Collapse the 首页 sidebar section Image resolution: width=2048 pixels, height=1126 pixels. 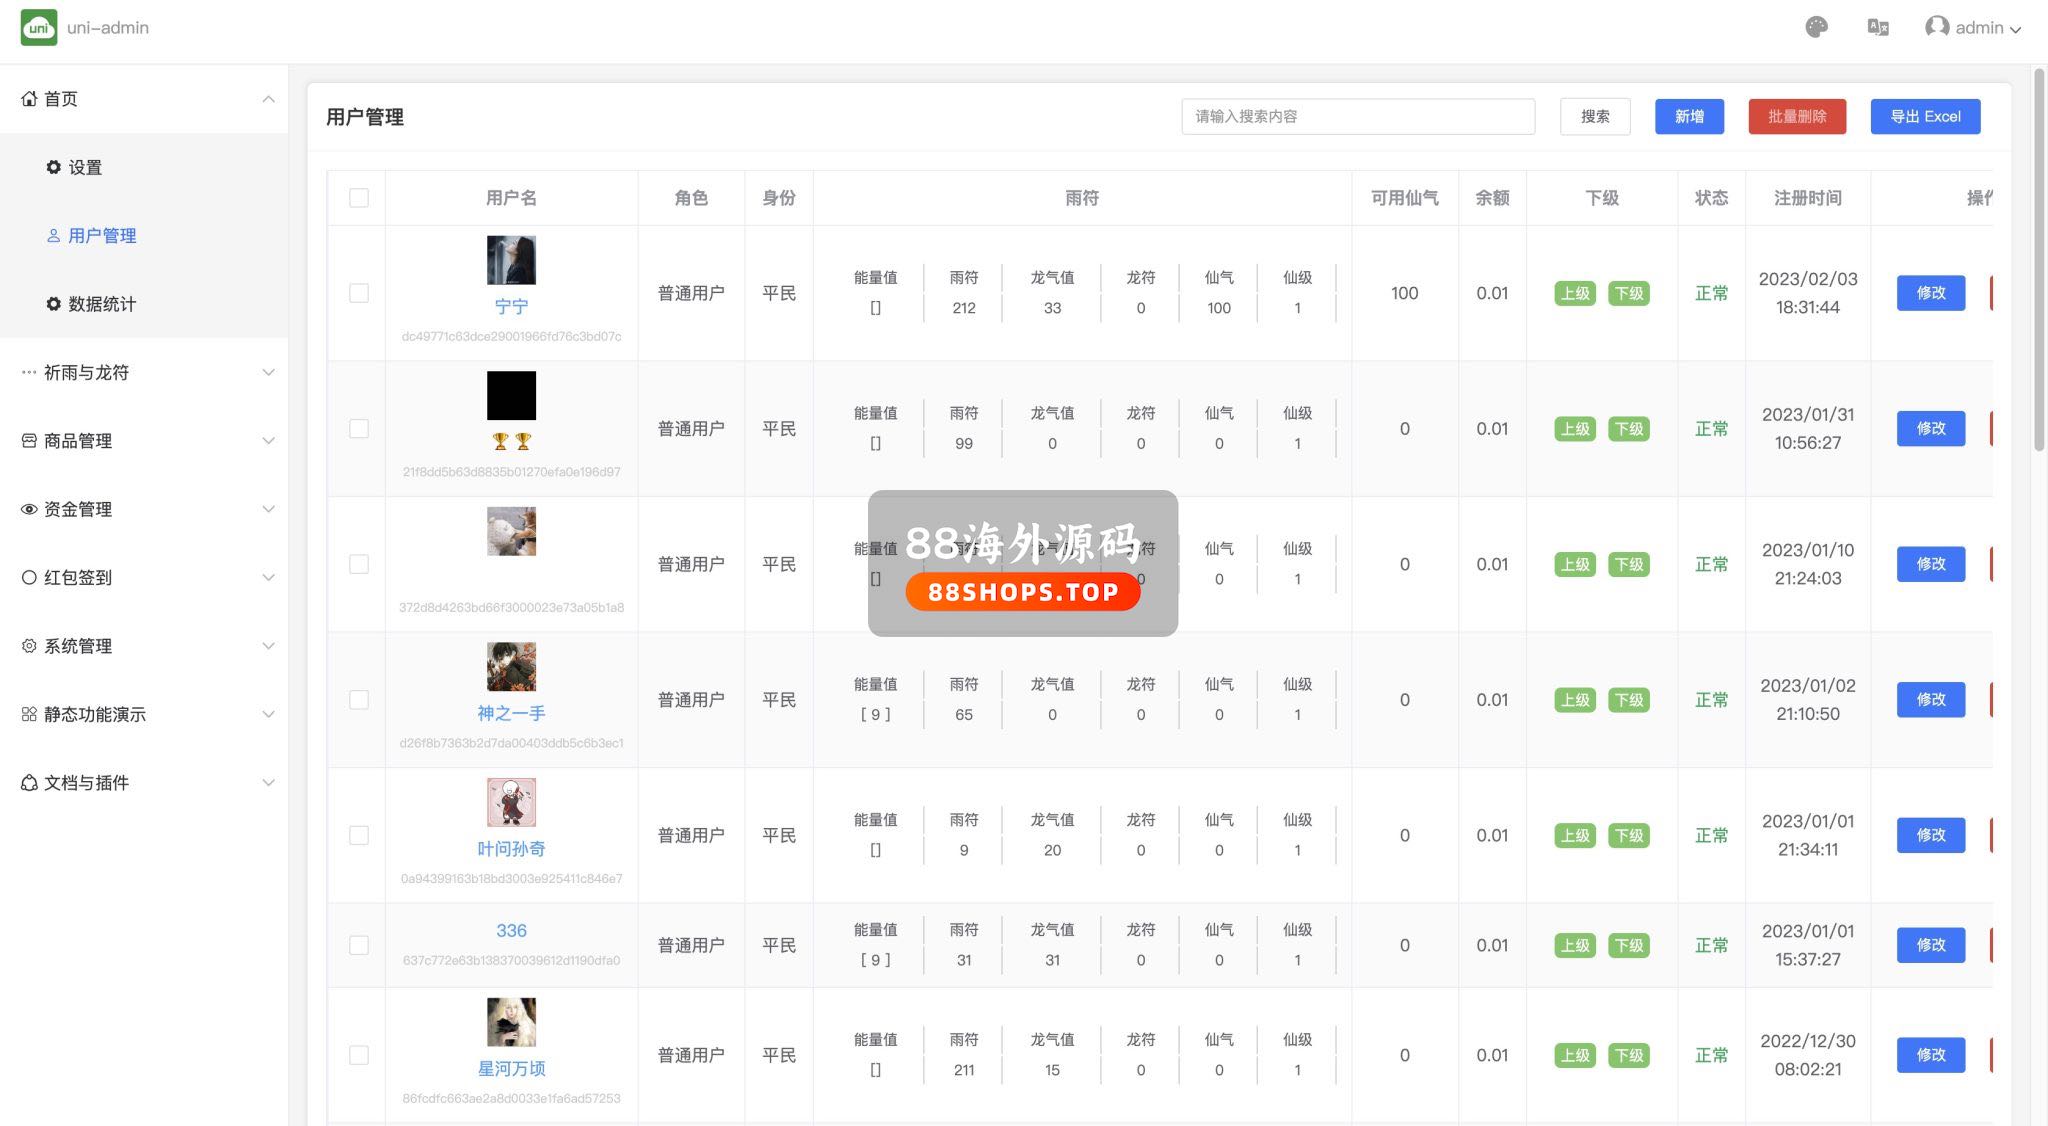[268, 99]
